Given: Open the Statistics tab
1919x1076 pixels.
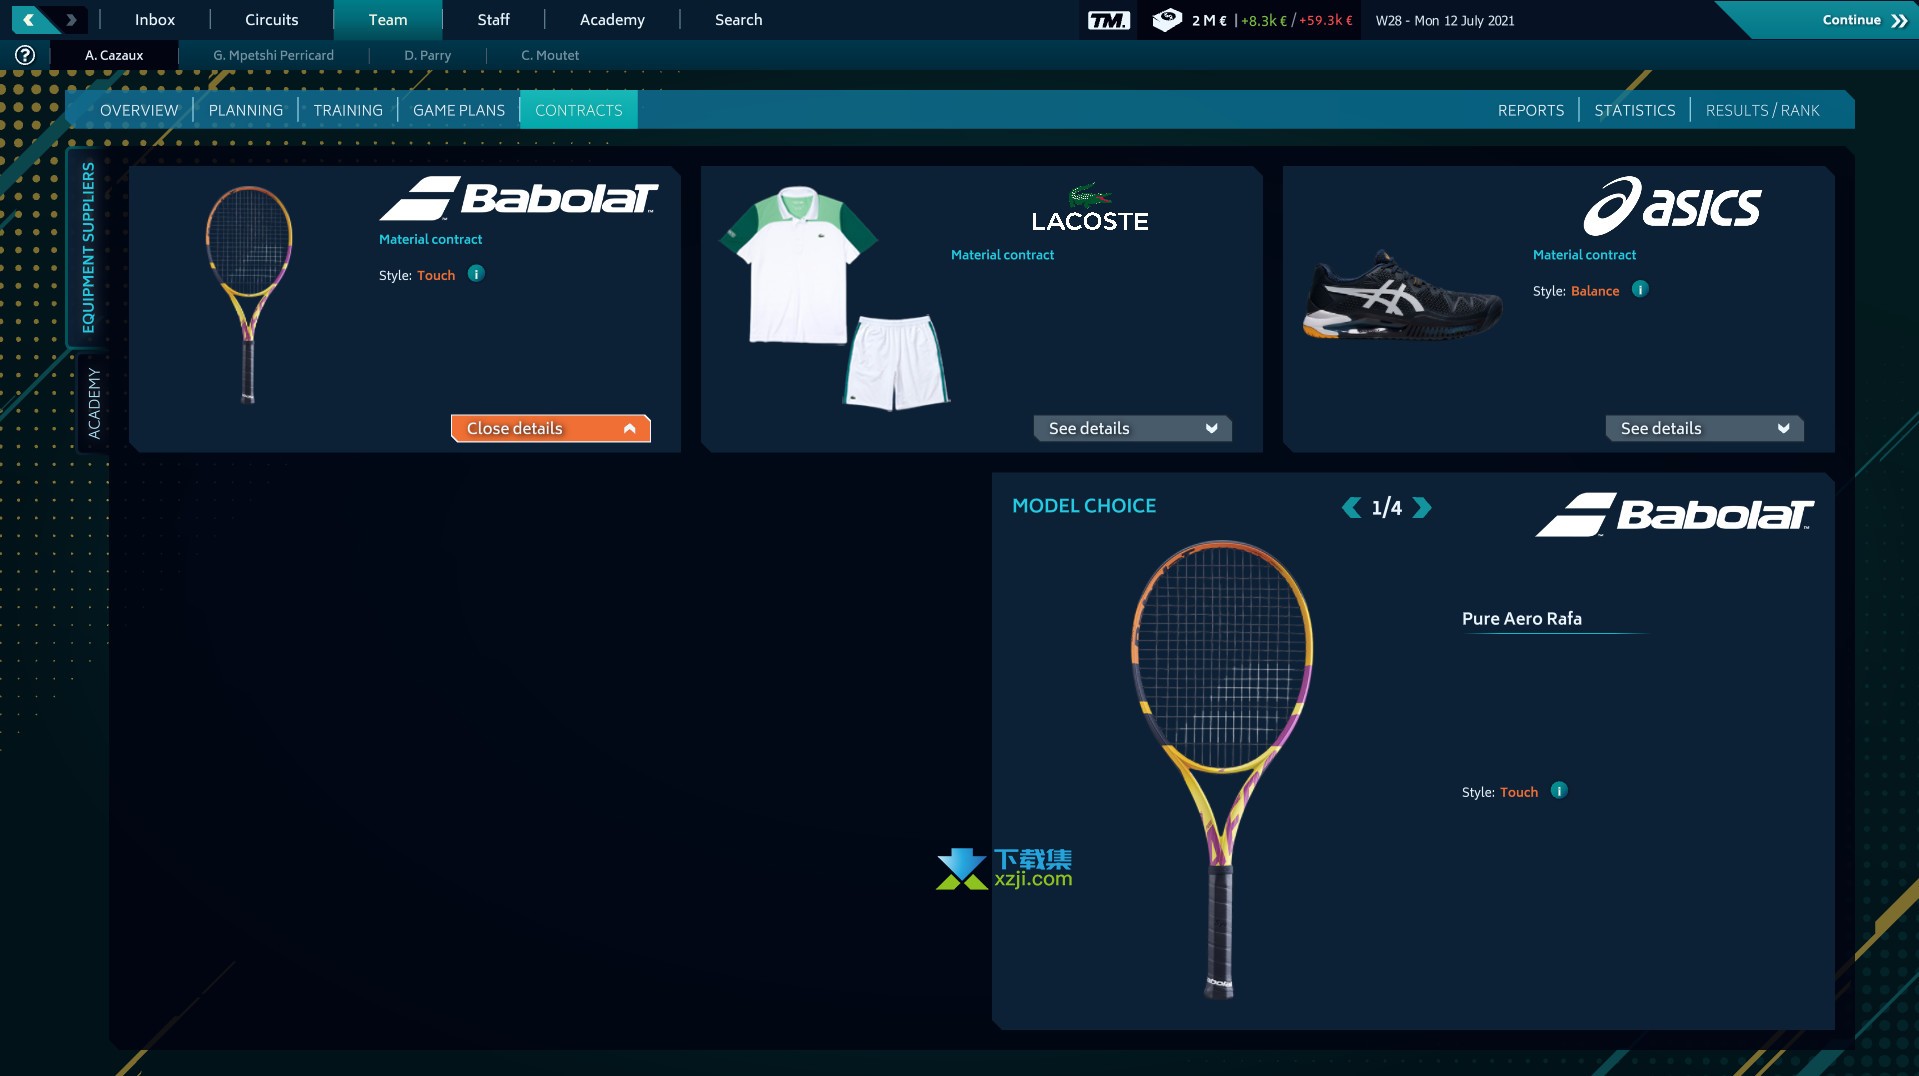Looking at the screenshot, I should click(1635, 110).
